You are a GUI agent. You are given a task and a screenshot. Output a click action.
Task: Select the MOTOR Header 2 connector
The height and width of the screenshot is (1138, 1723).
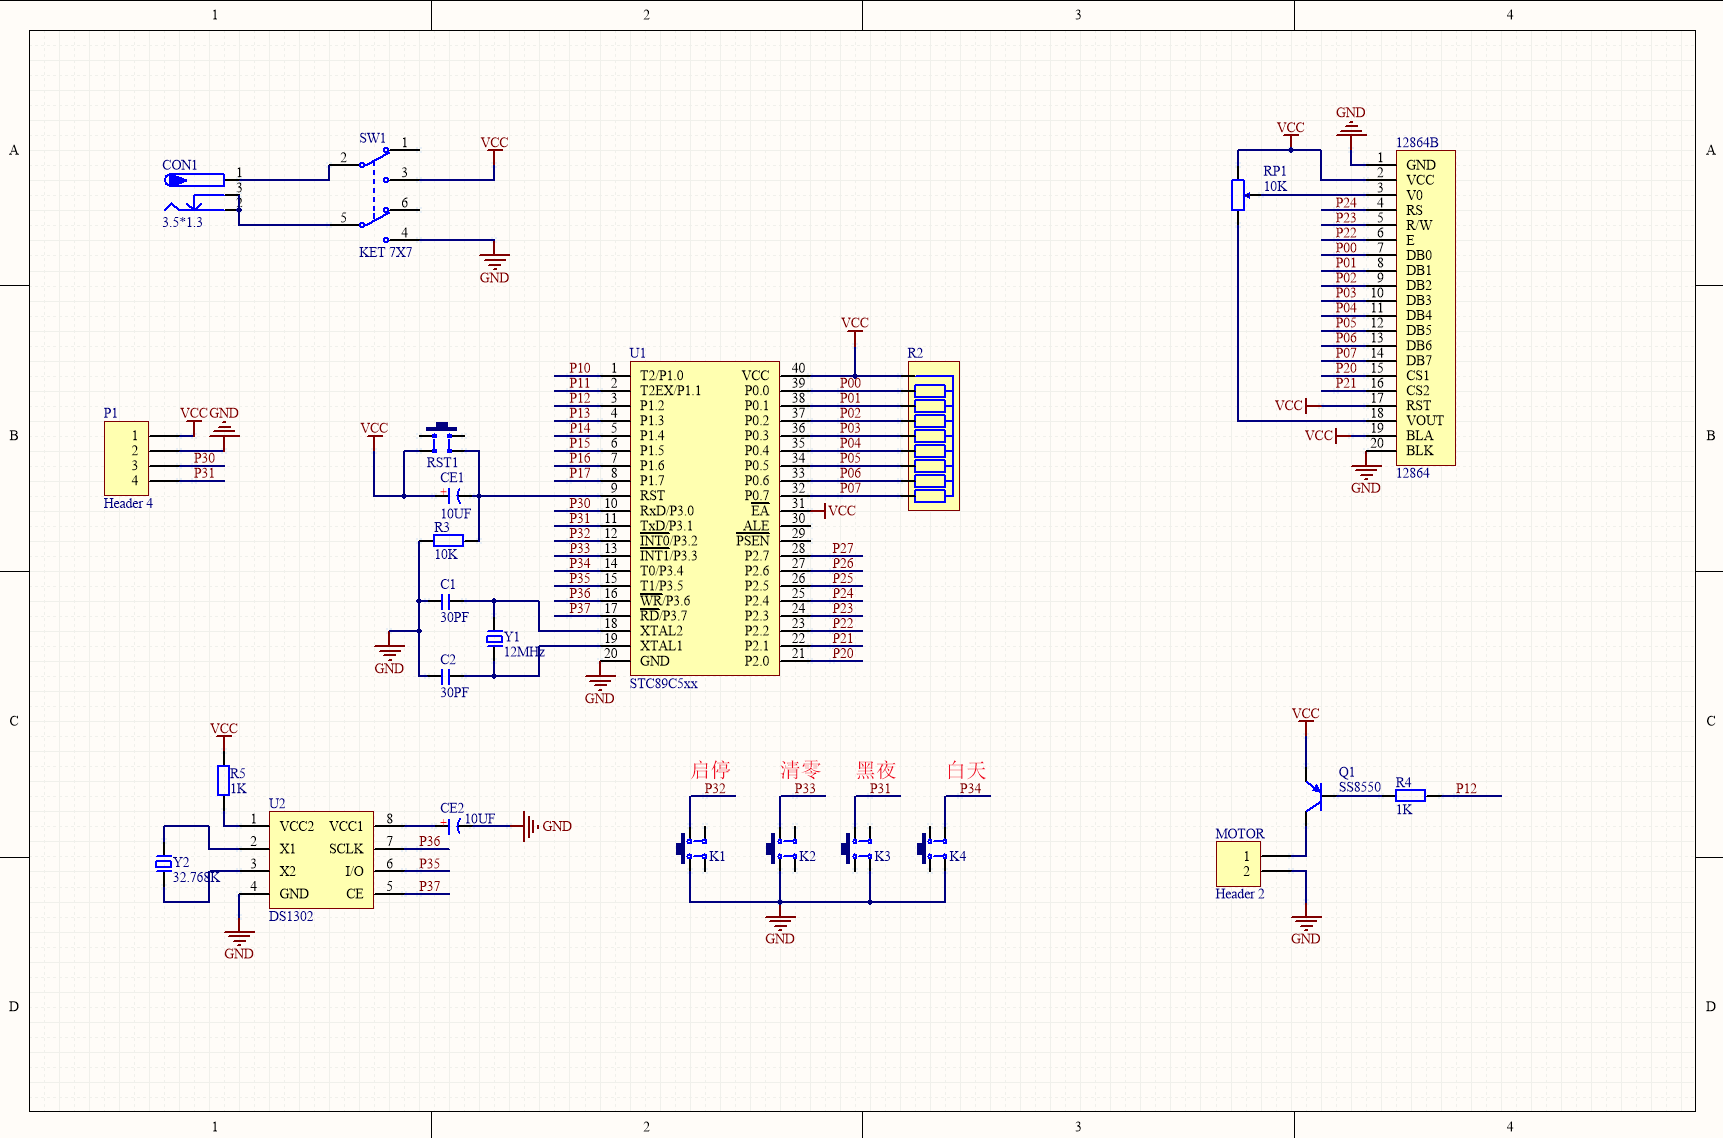(x=1238, y=864)
